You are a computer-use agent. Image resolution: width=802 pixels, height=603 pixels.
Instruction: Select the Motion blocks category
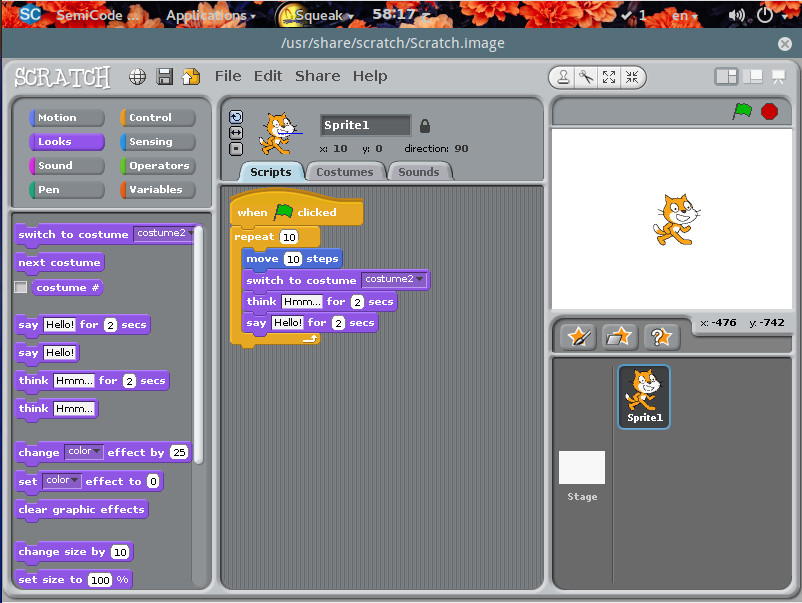pos(67,118)
